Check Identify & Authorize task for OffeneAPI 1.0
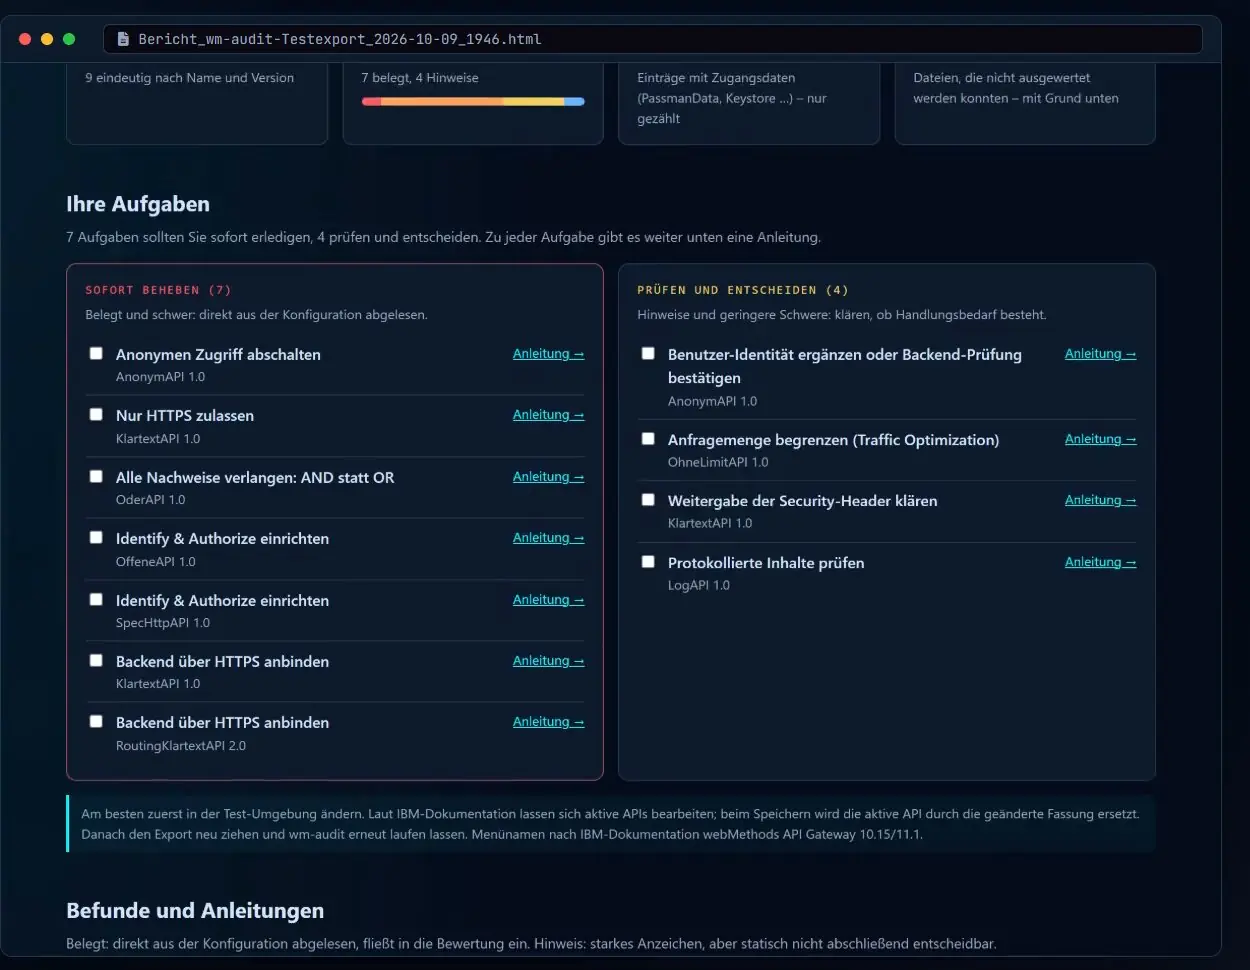Screen dimensions: 1250x970 pyautogui.click(x=96, y=537)
